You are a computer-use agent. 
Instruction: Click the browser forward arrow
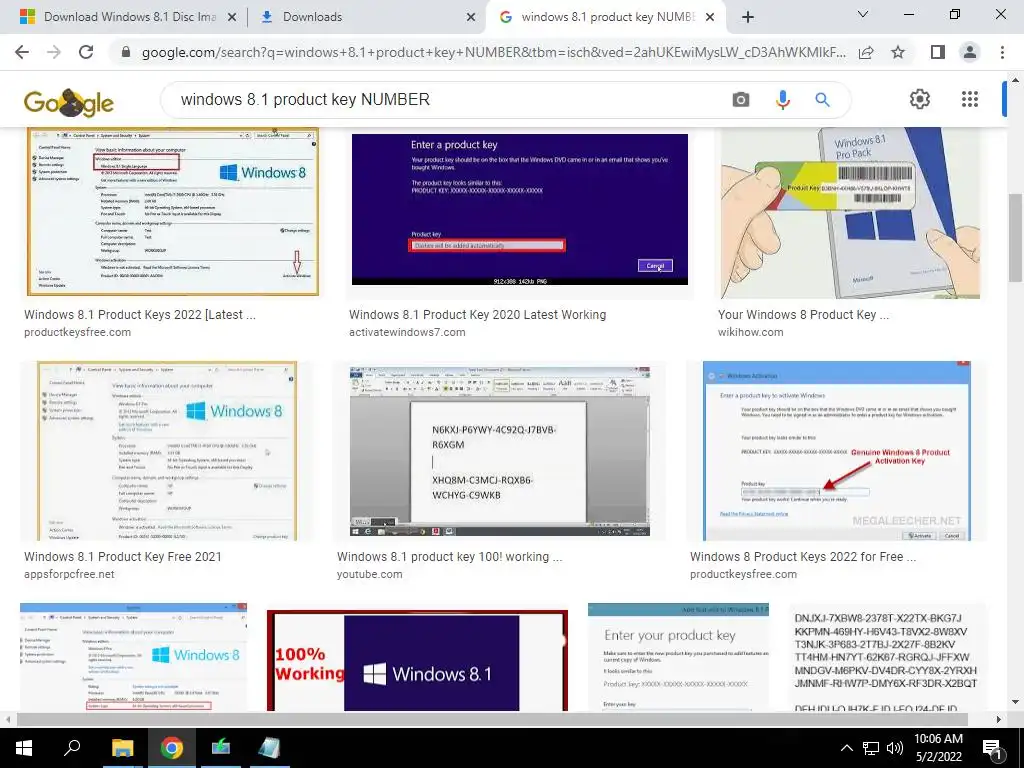pos(54,52)
